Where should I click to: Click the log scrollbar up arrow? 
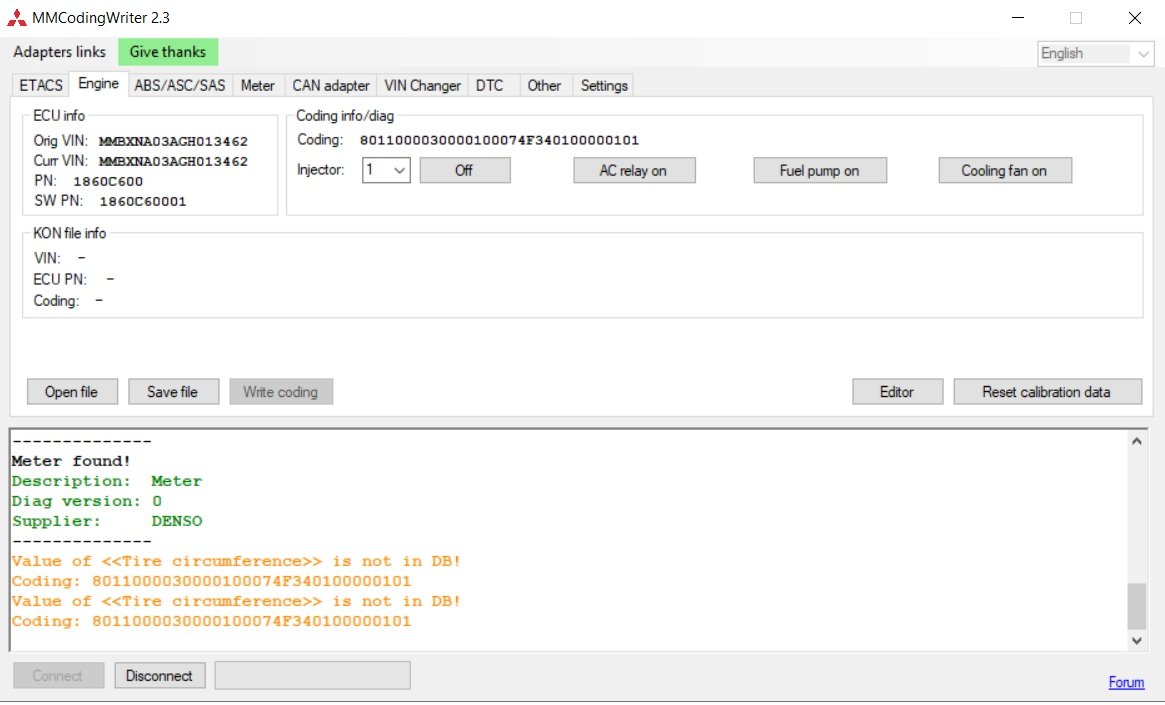point(1136,441)
